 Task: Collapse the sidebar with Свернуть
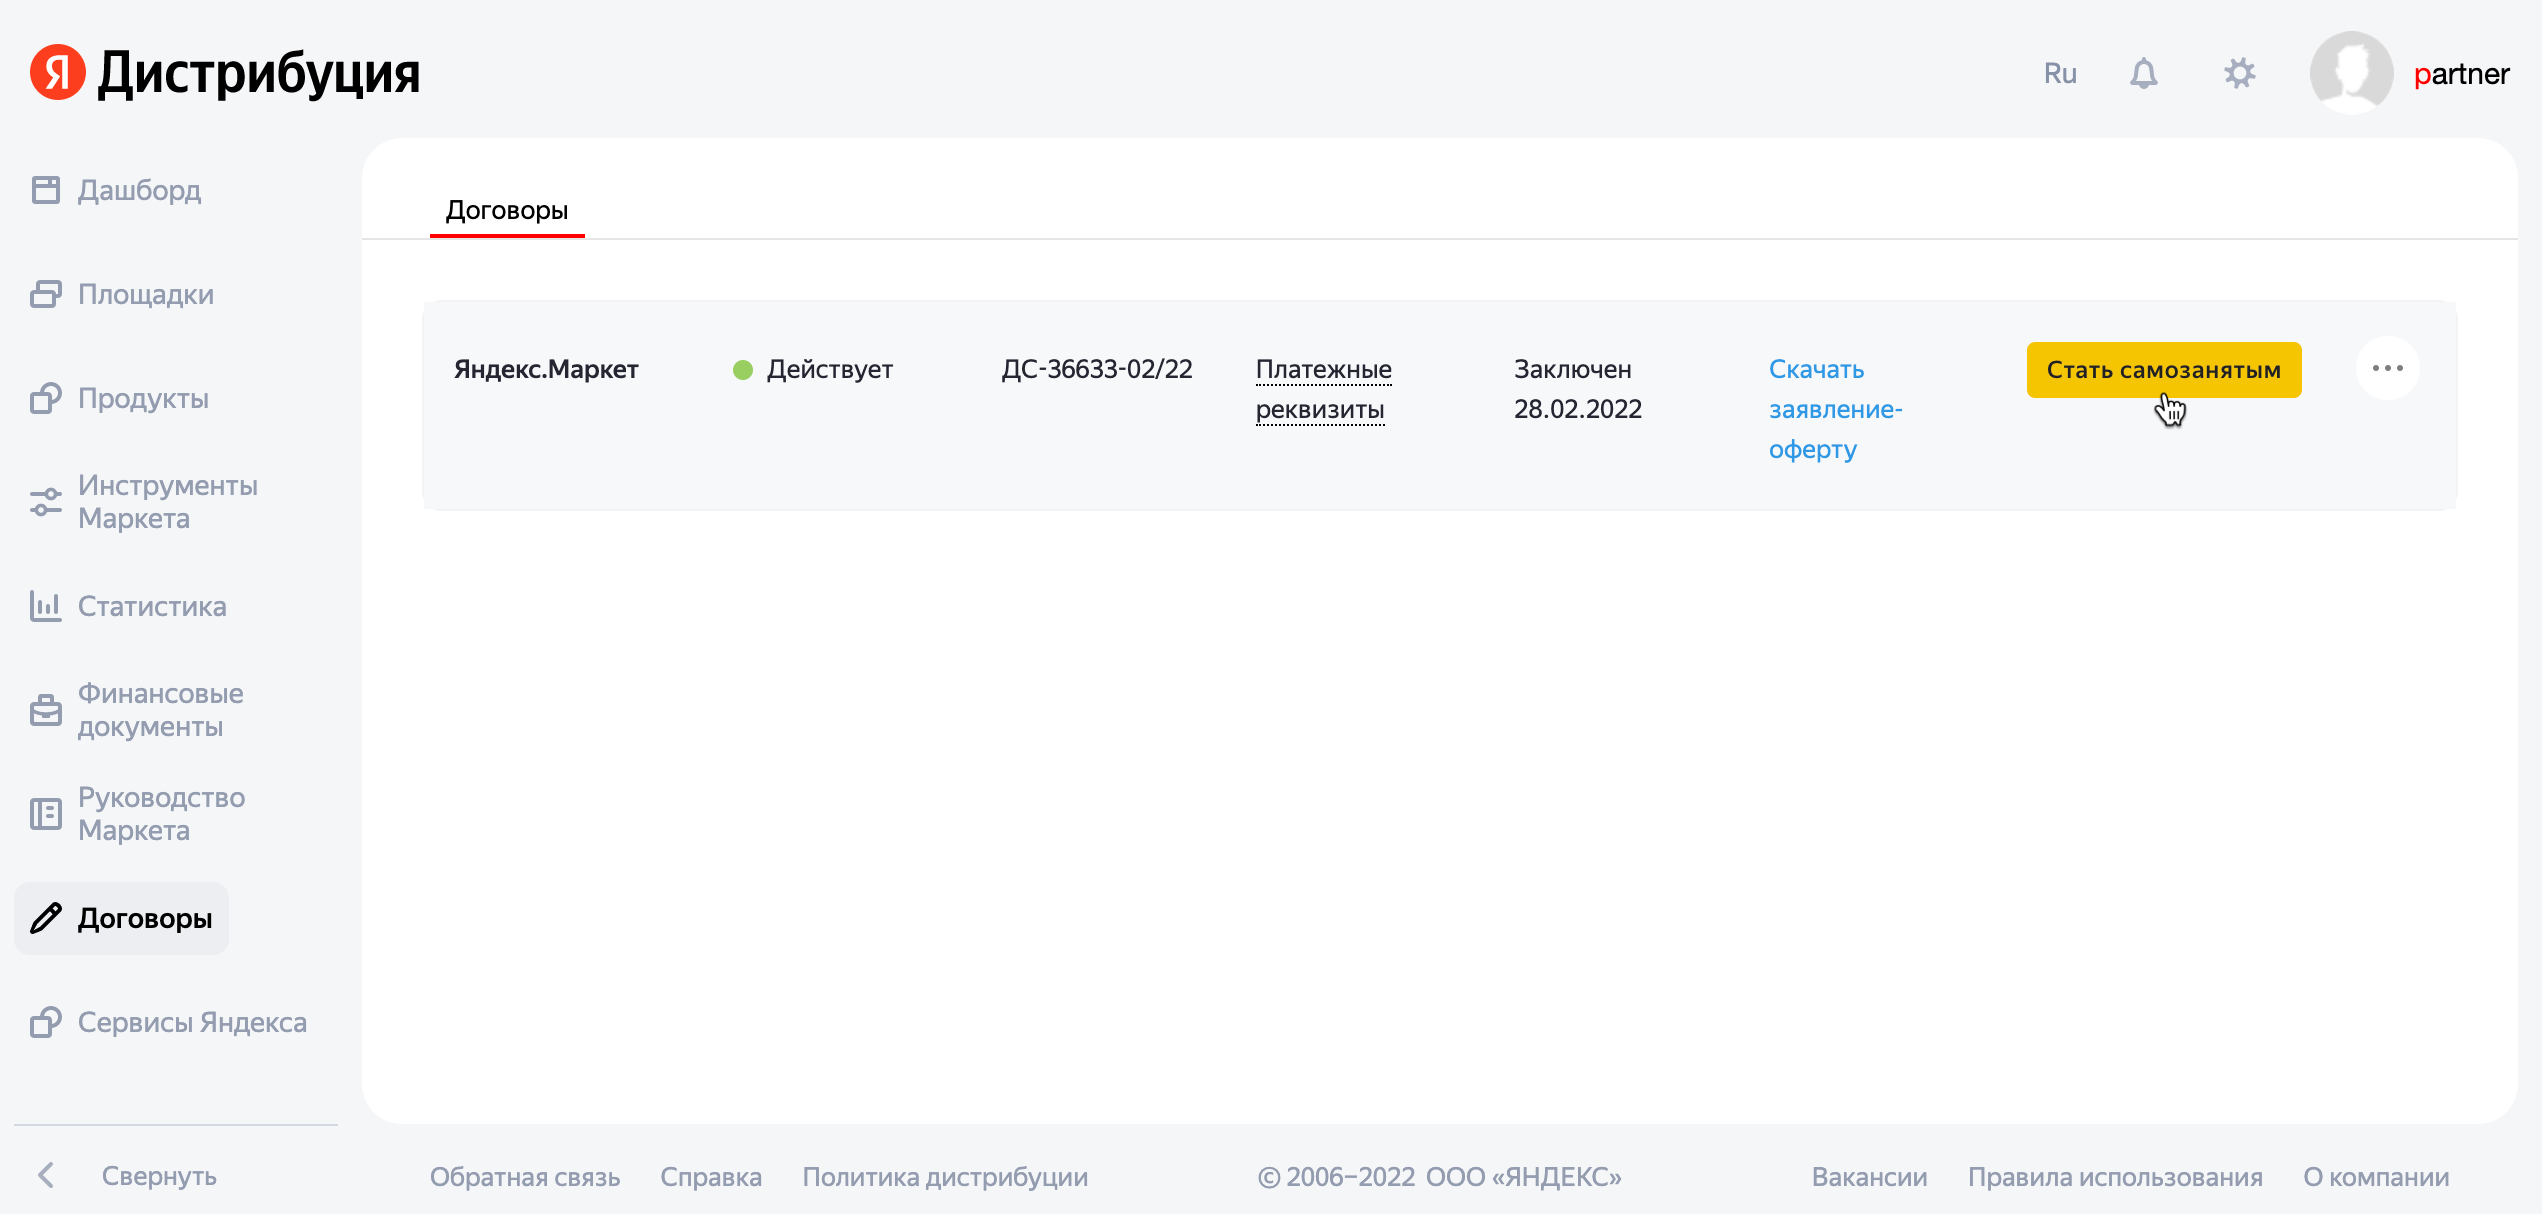tap(158, 1176)
